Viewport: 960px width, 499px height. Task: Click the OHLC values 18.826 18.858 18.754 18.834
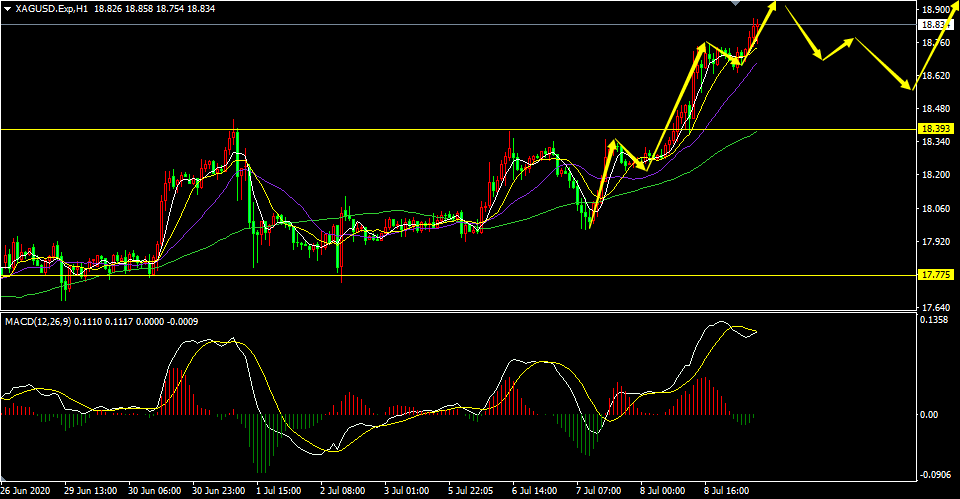tap(155, 9)
